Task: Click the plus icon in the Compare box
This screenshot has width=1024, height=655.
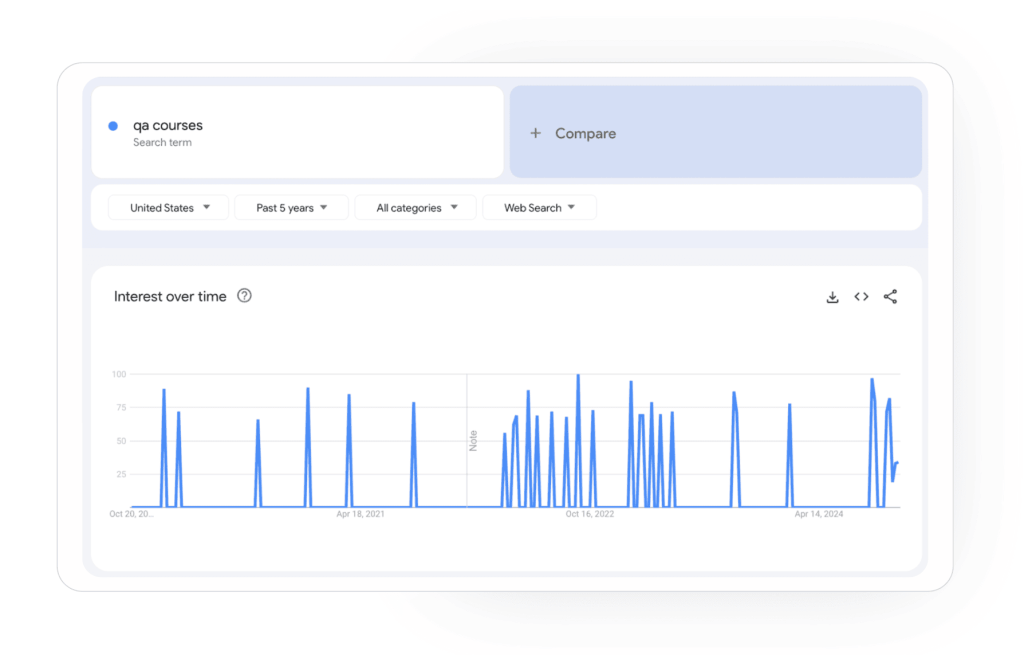Action: (535, 133)
